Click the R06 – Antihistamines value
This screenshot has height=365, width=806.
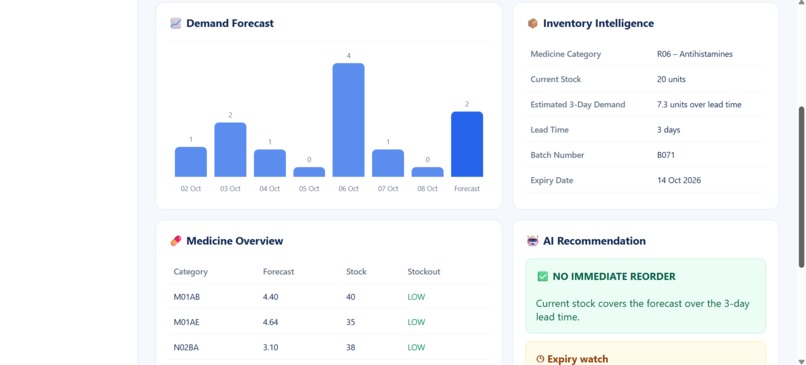[x=694, y=54]
